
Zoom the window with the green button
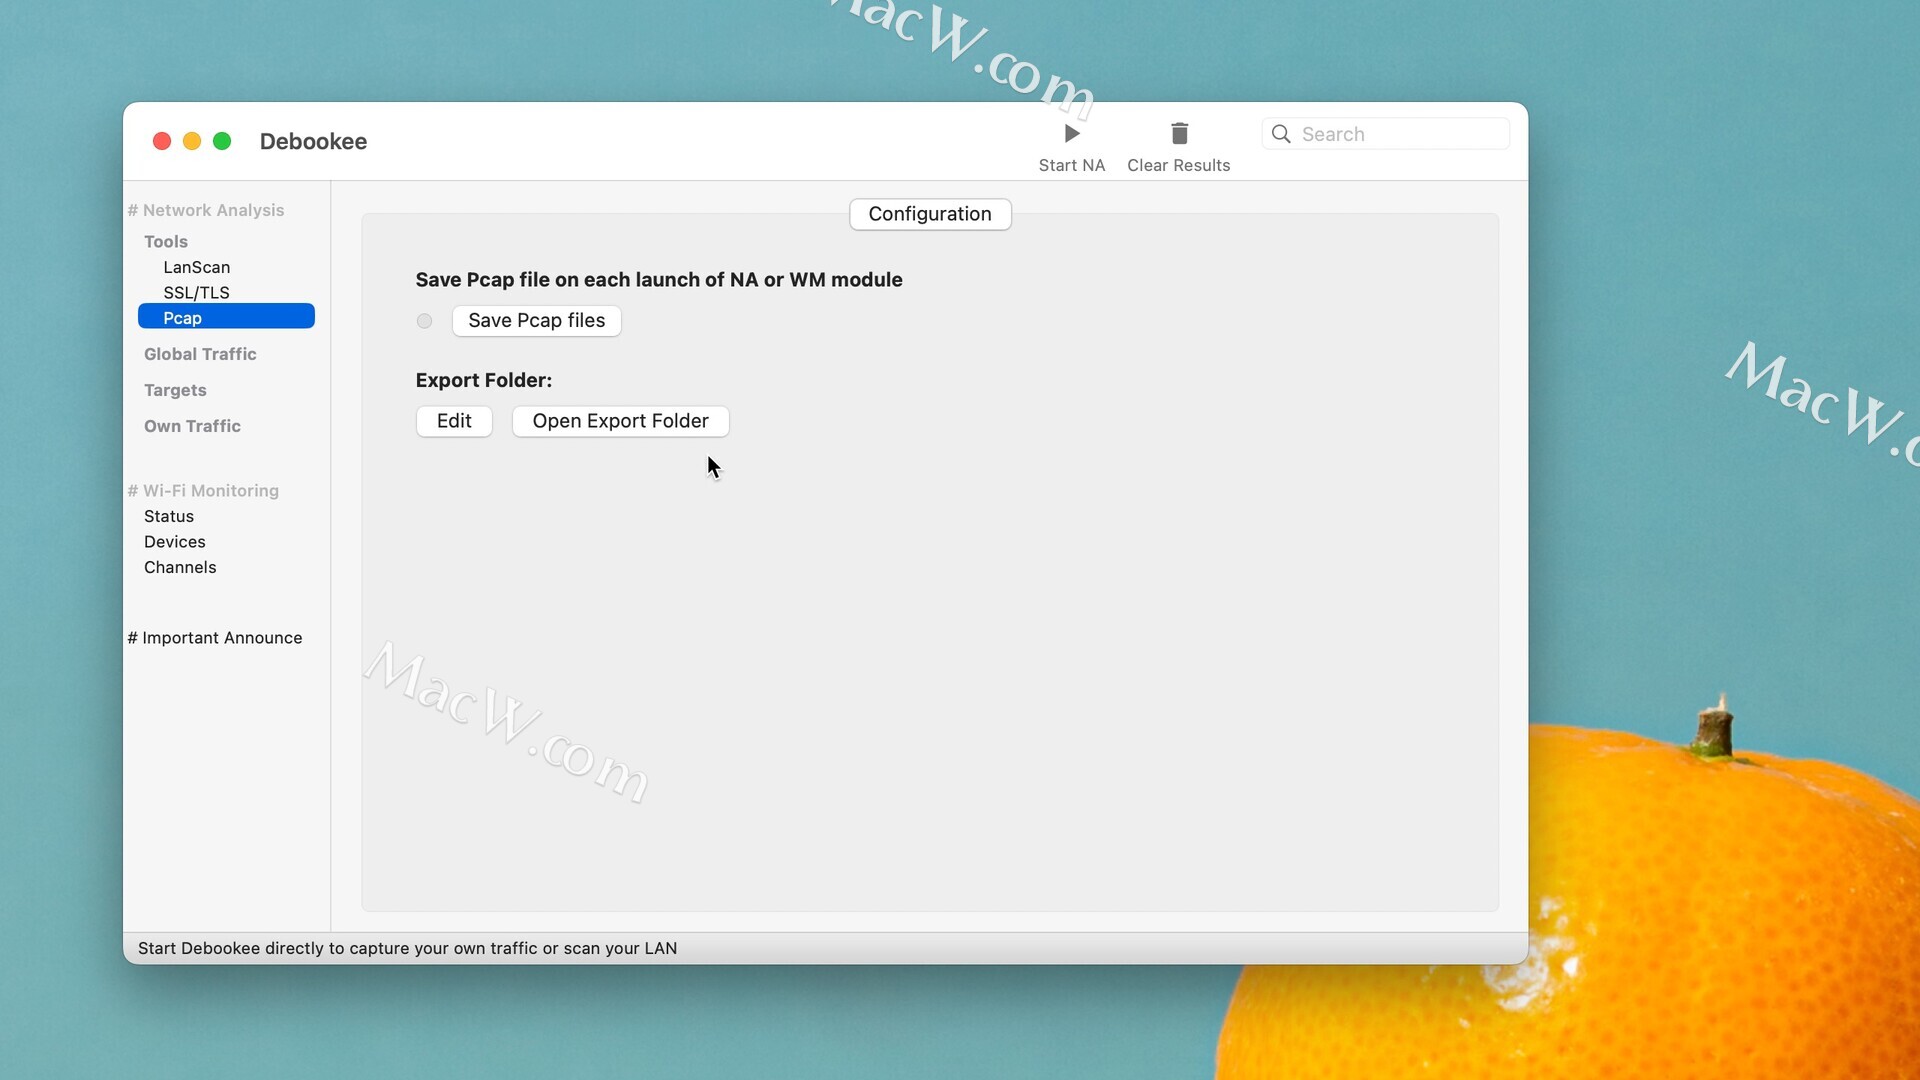[x=222, y=141]
